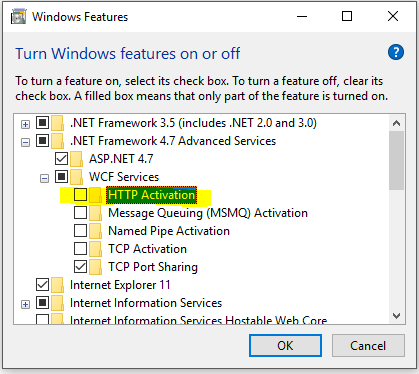Confirm changes with the OK button
The height and width of the screenshot is (374, 419).
tap(285, 346)
